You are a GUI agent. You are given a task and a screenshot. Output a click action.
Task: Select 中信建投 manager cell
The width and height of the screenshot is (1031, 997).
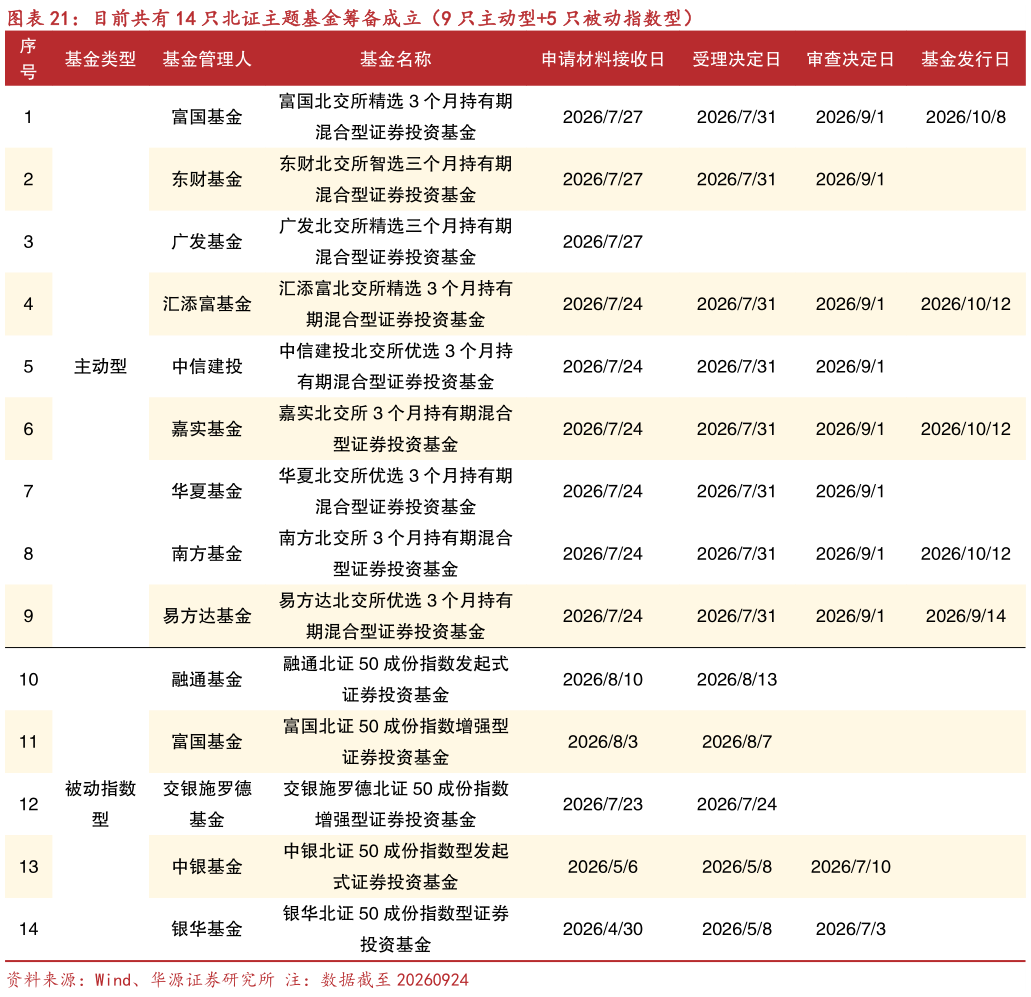pos(206,366)
